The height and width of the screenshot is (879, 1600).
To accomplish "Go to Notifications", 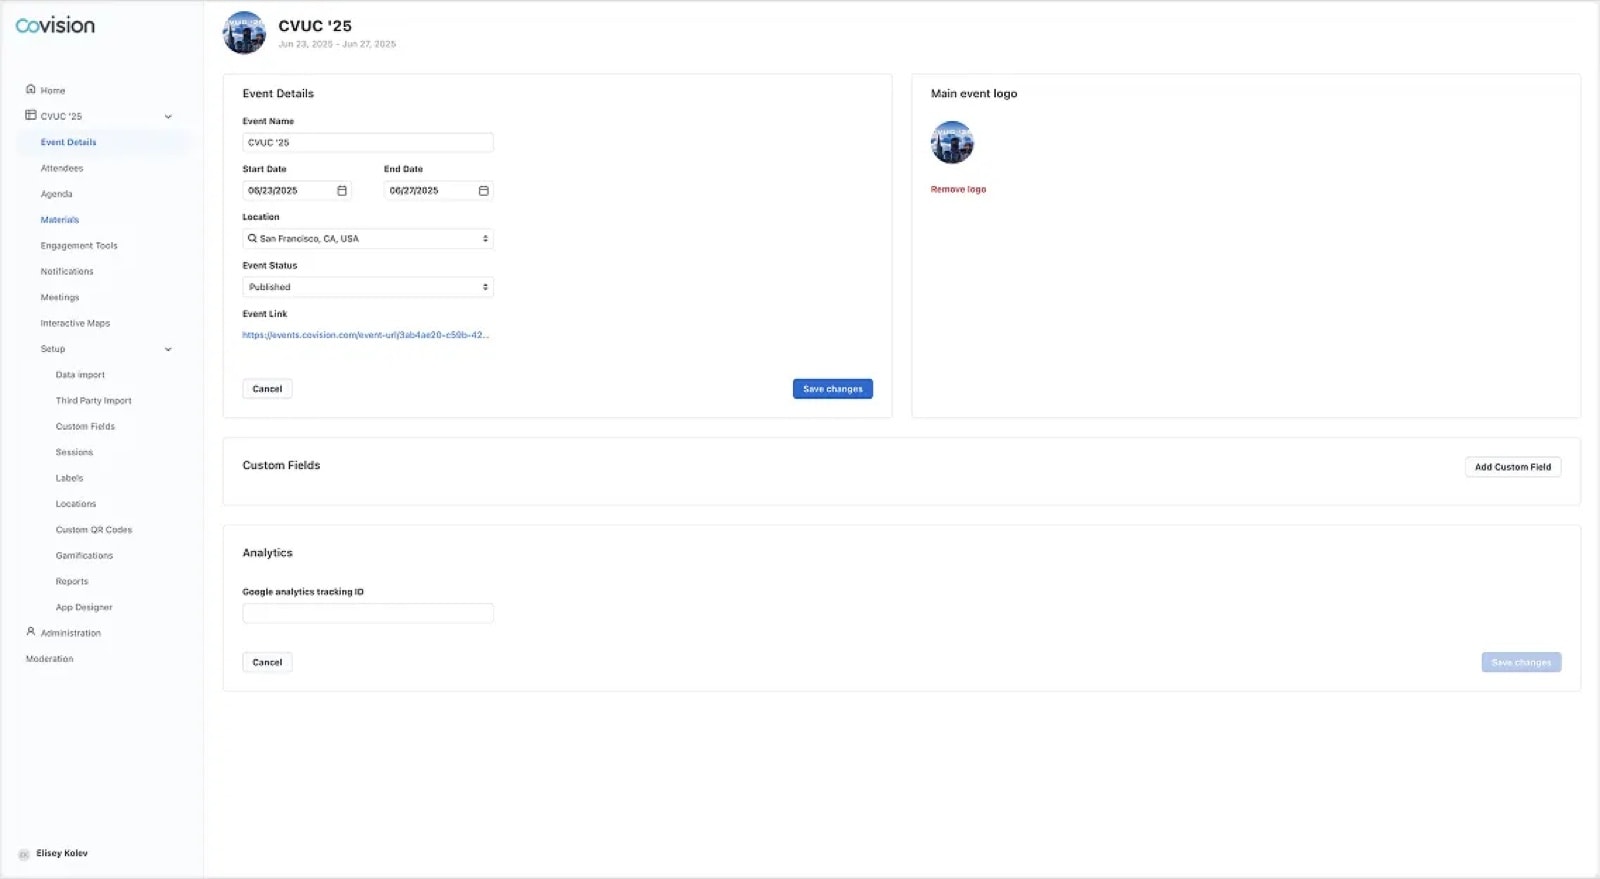I will 67,272.
